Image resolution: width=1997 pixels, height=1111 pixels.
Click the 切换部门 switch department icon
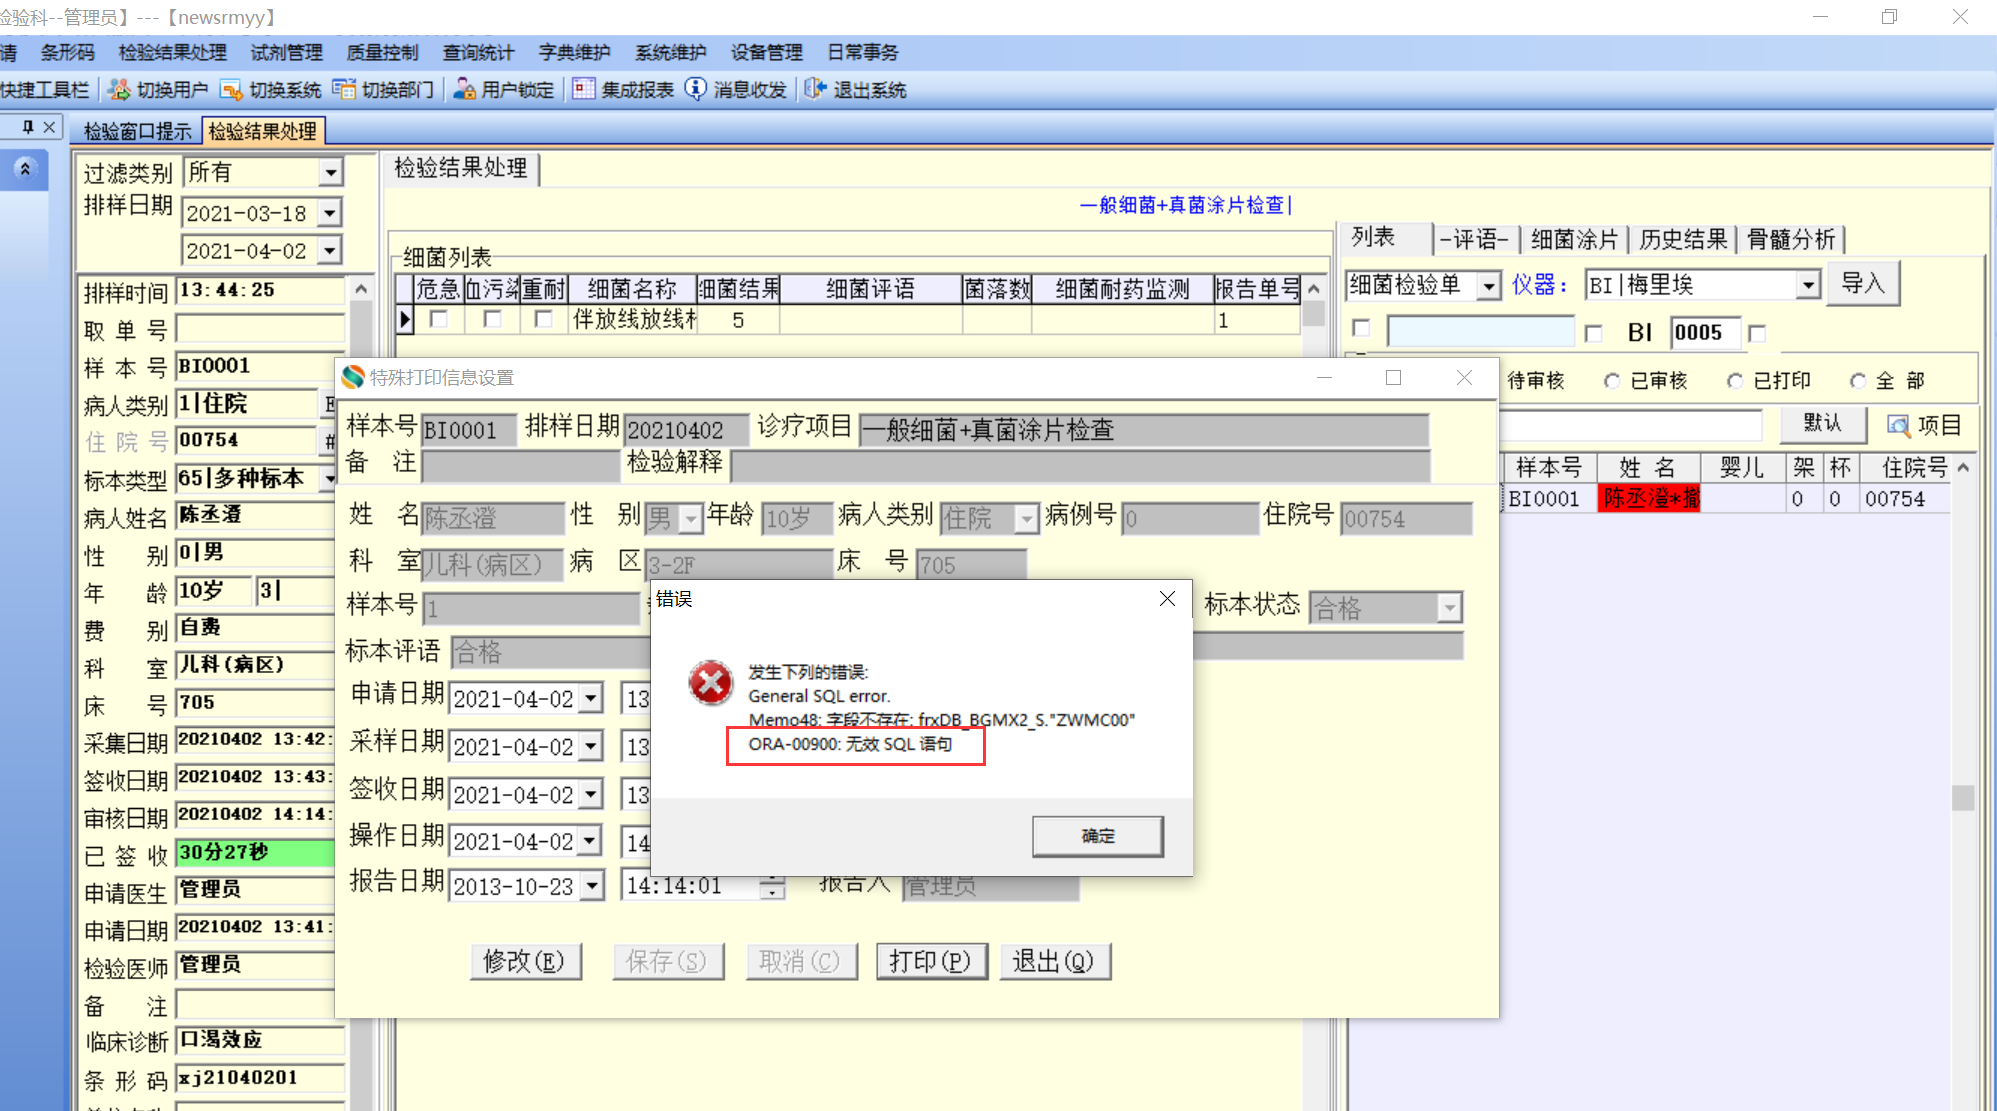coord(343,90)
